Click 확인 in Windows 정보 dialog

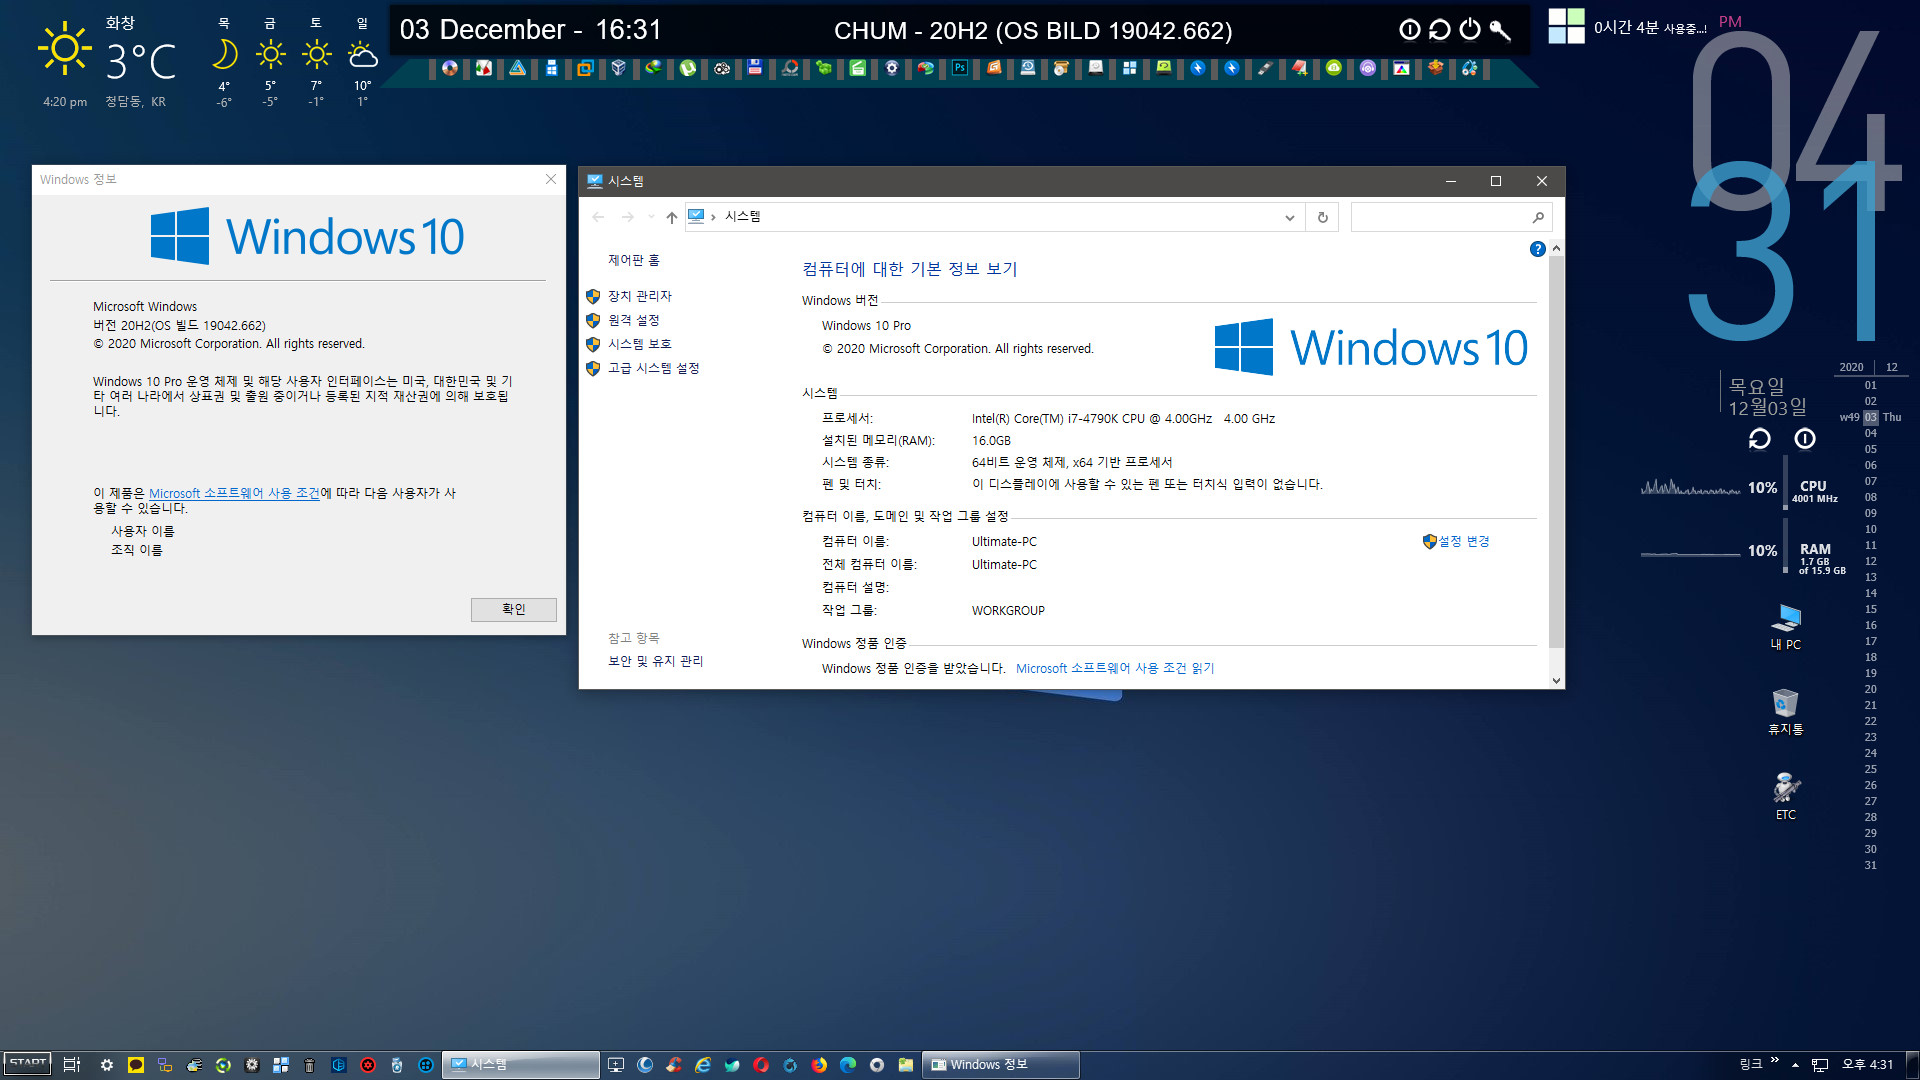click(513, 609)
